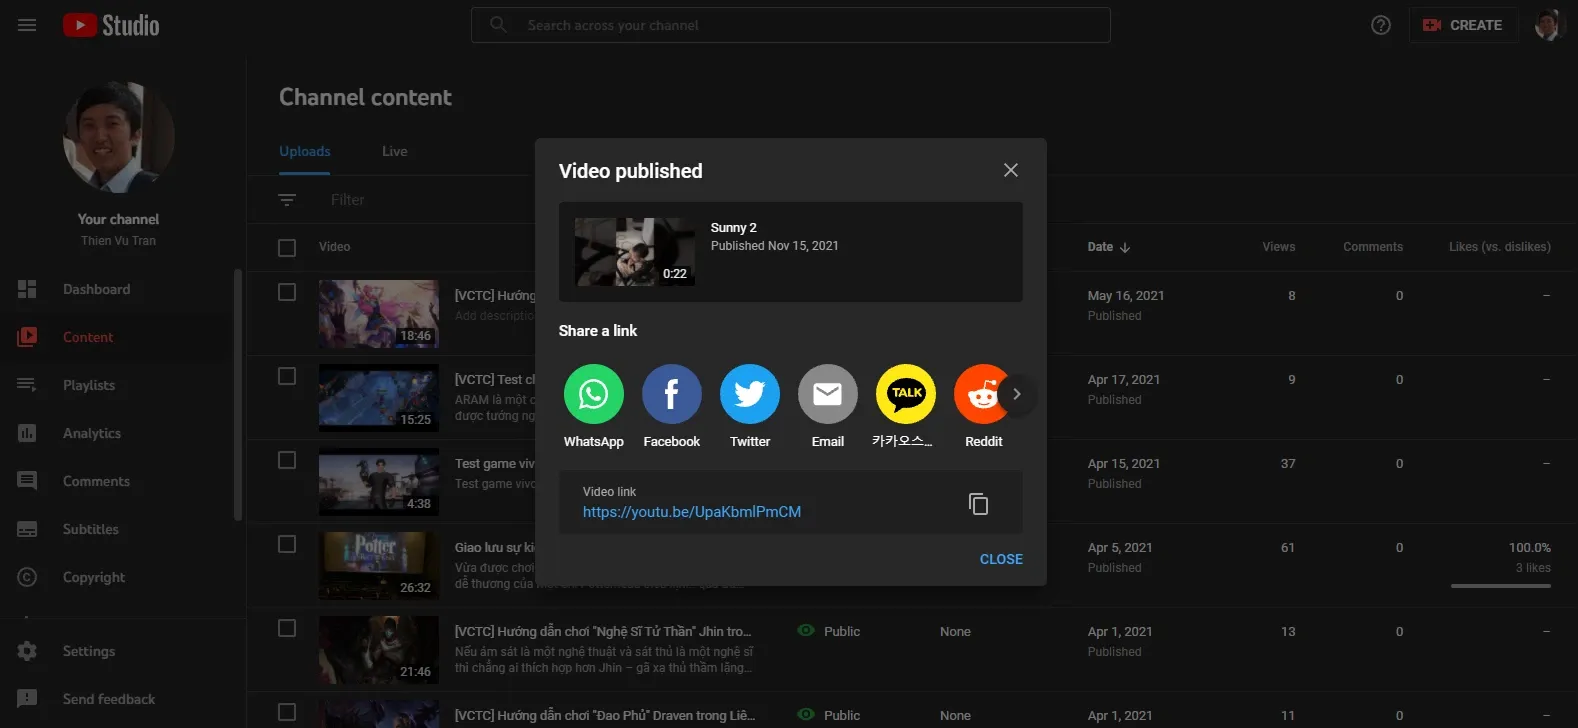This screenshot has height=728, width=1578.
Task: Click the CLOSE button in dialog
Action: 1001,559
